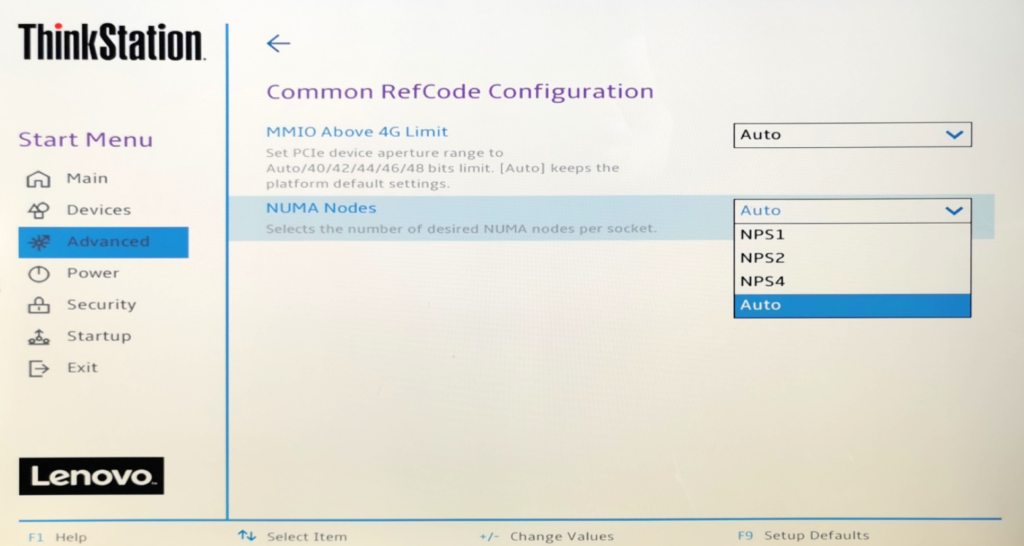The height and width of the screenshot is (546, 1024).
Task: Choose NPS4 in NUMA Nodes list
Action: [x=852, y=281]
